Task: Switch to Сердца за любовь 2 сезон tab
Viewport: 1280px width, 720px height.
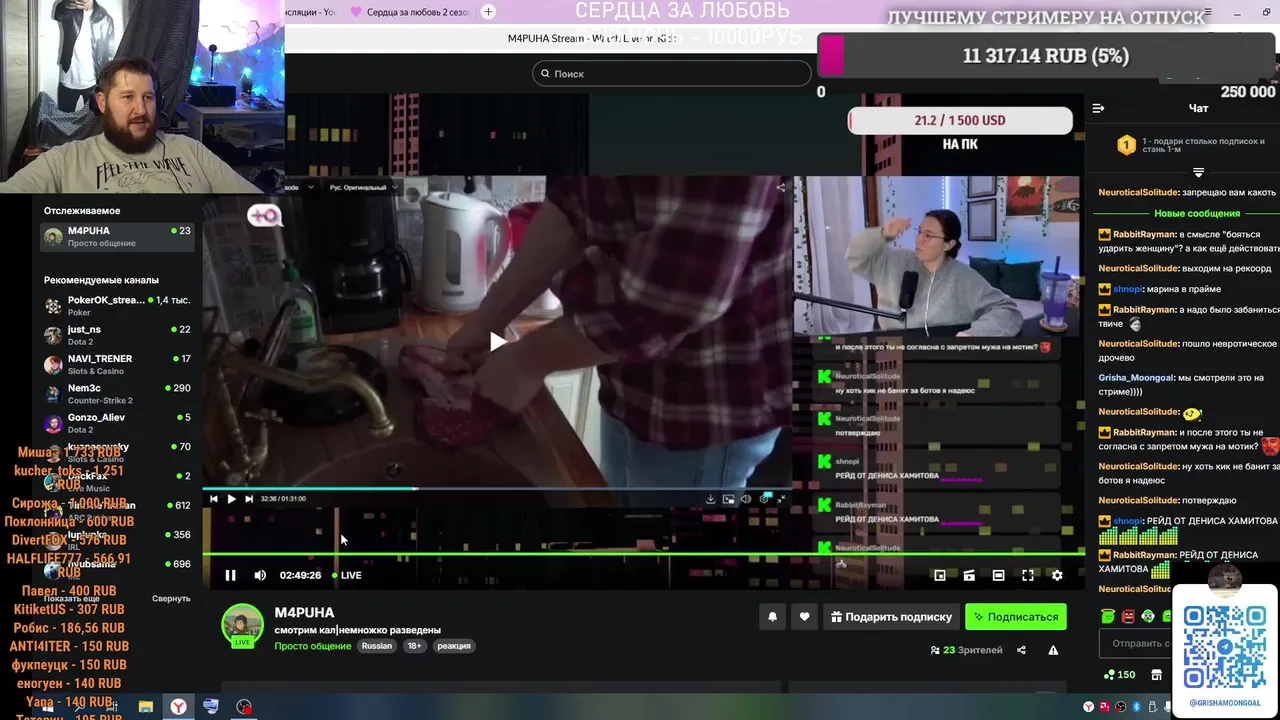Action: [x=411, y=12]
